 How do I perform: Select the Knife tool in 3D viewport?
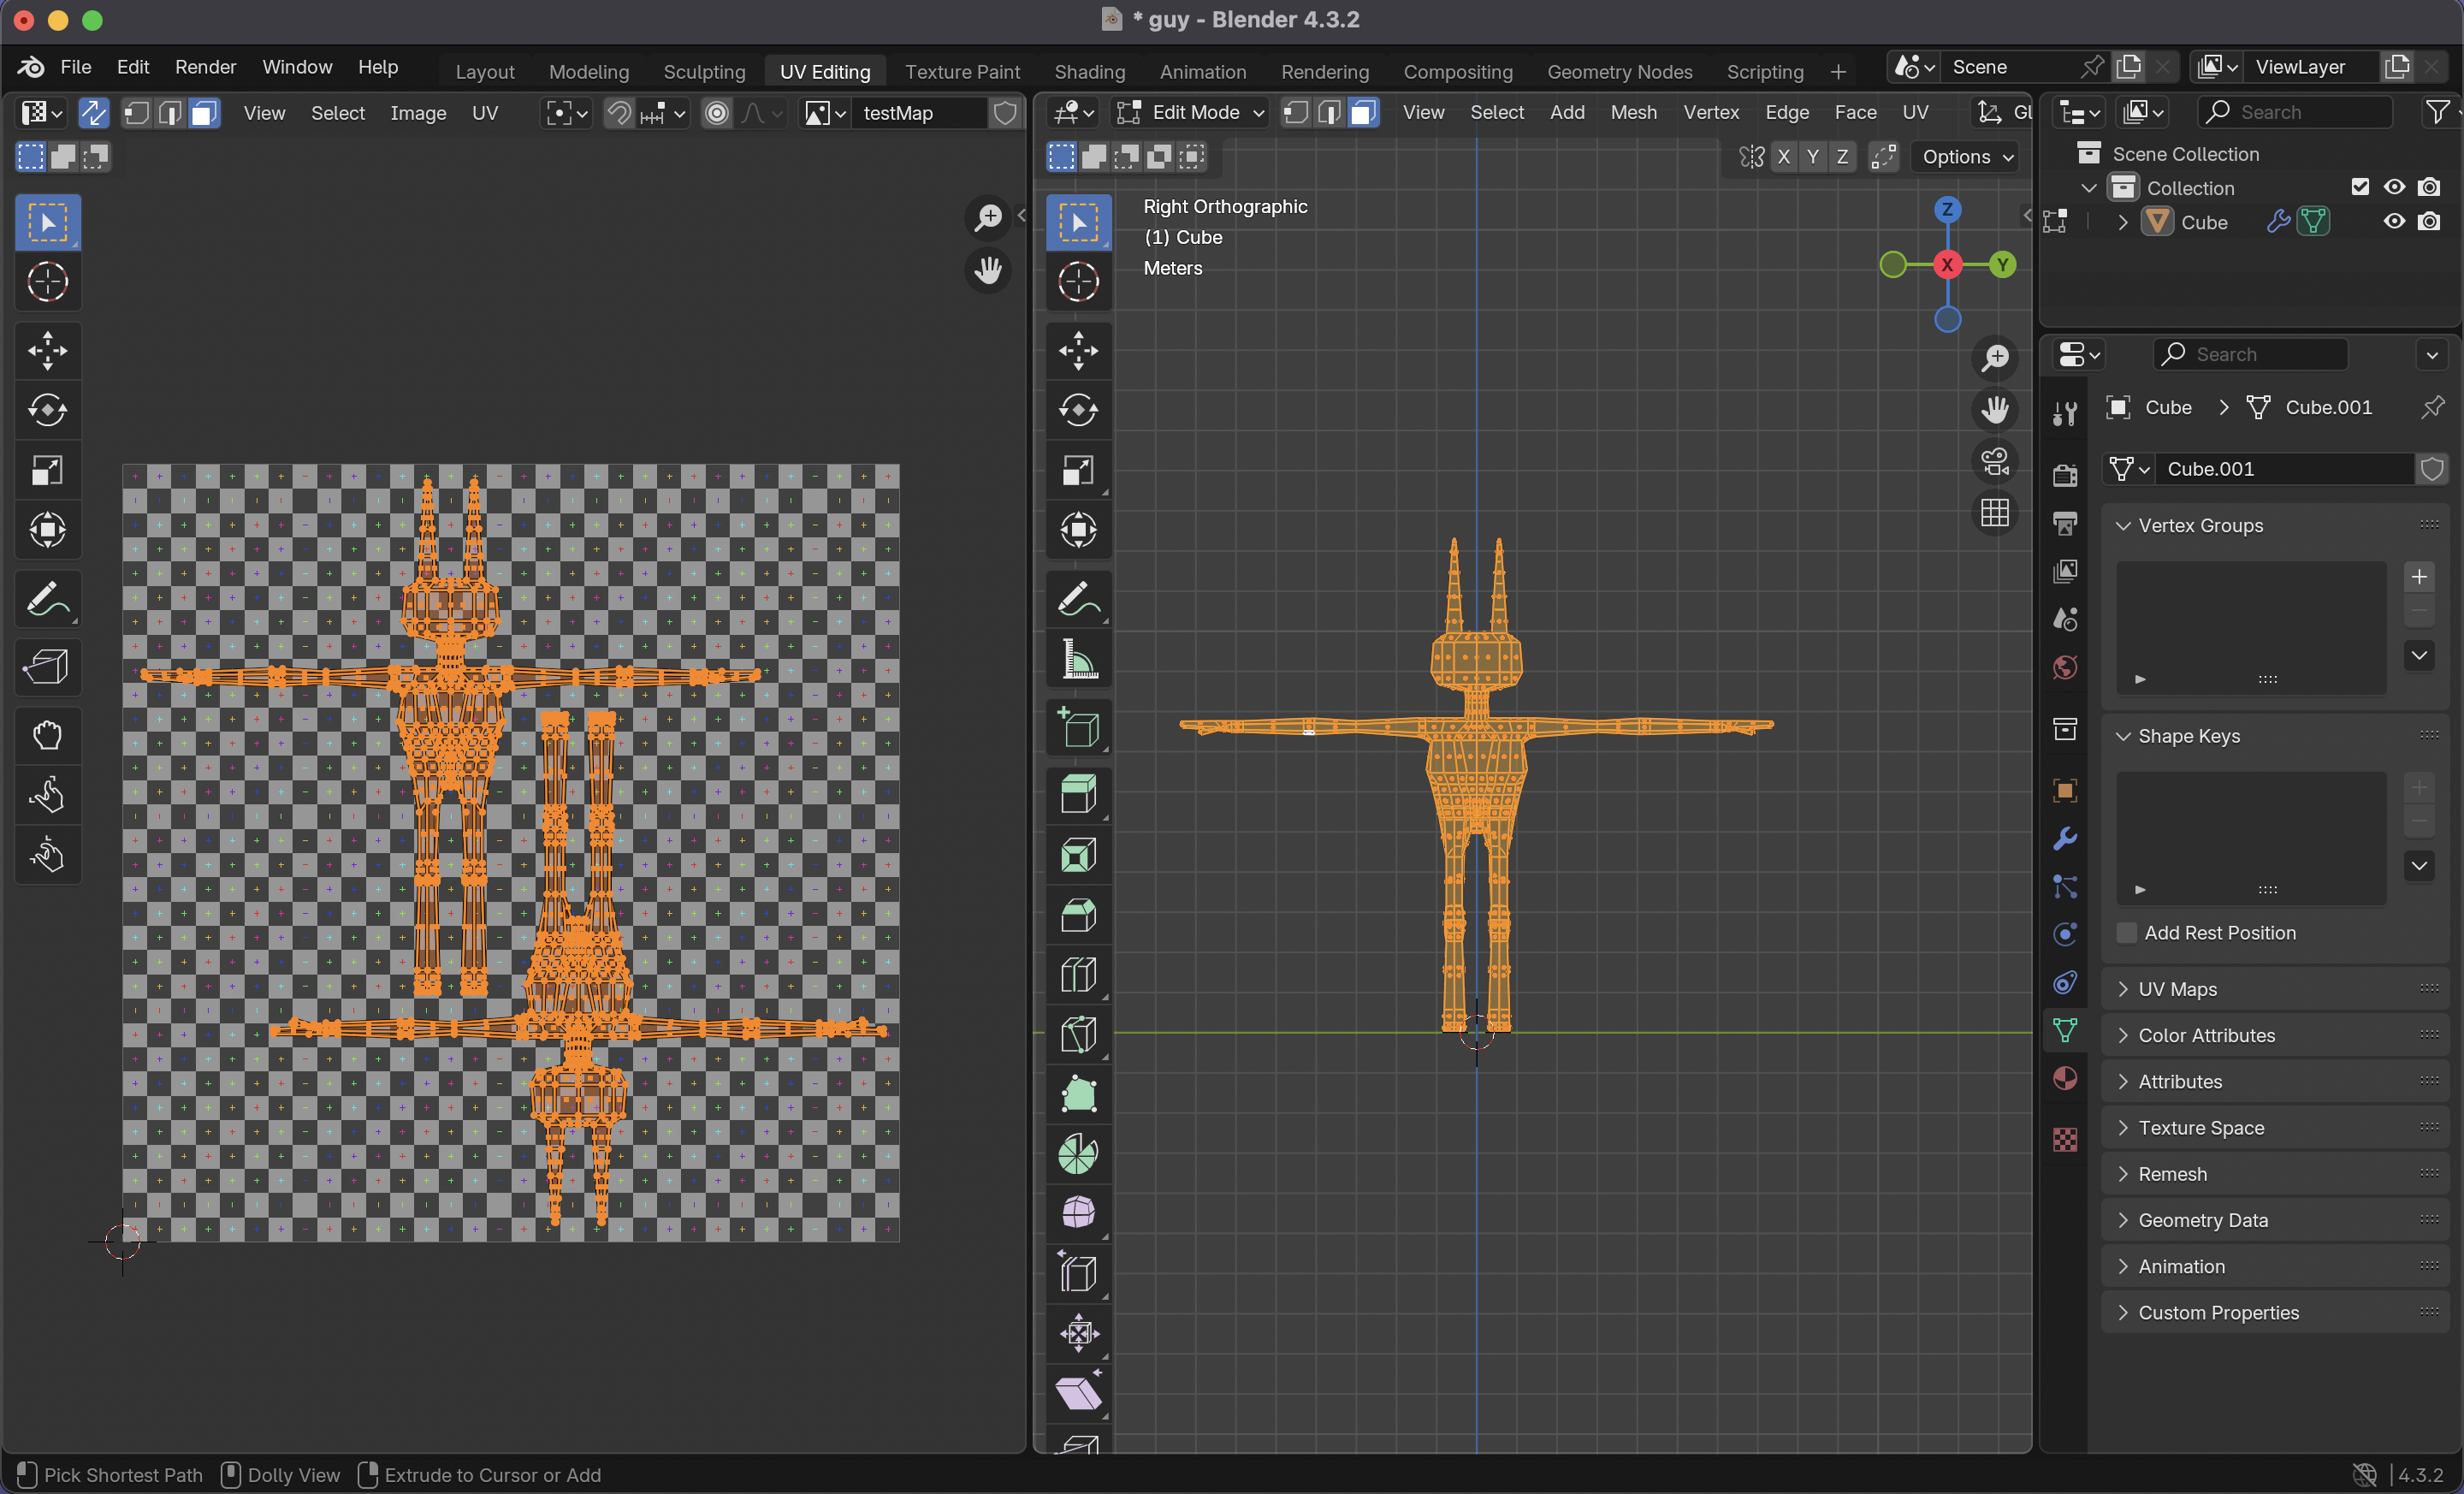pyautogui.click(x=1078, y=1034)
